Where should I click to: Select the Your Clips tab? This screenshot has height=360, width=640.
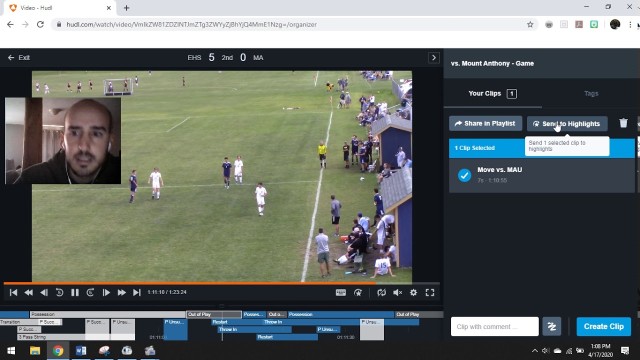pyautogui.click(x=493, y=93)
